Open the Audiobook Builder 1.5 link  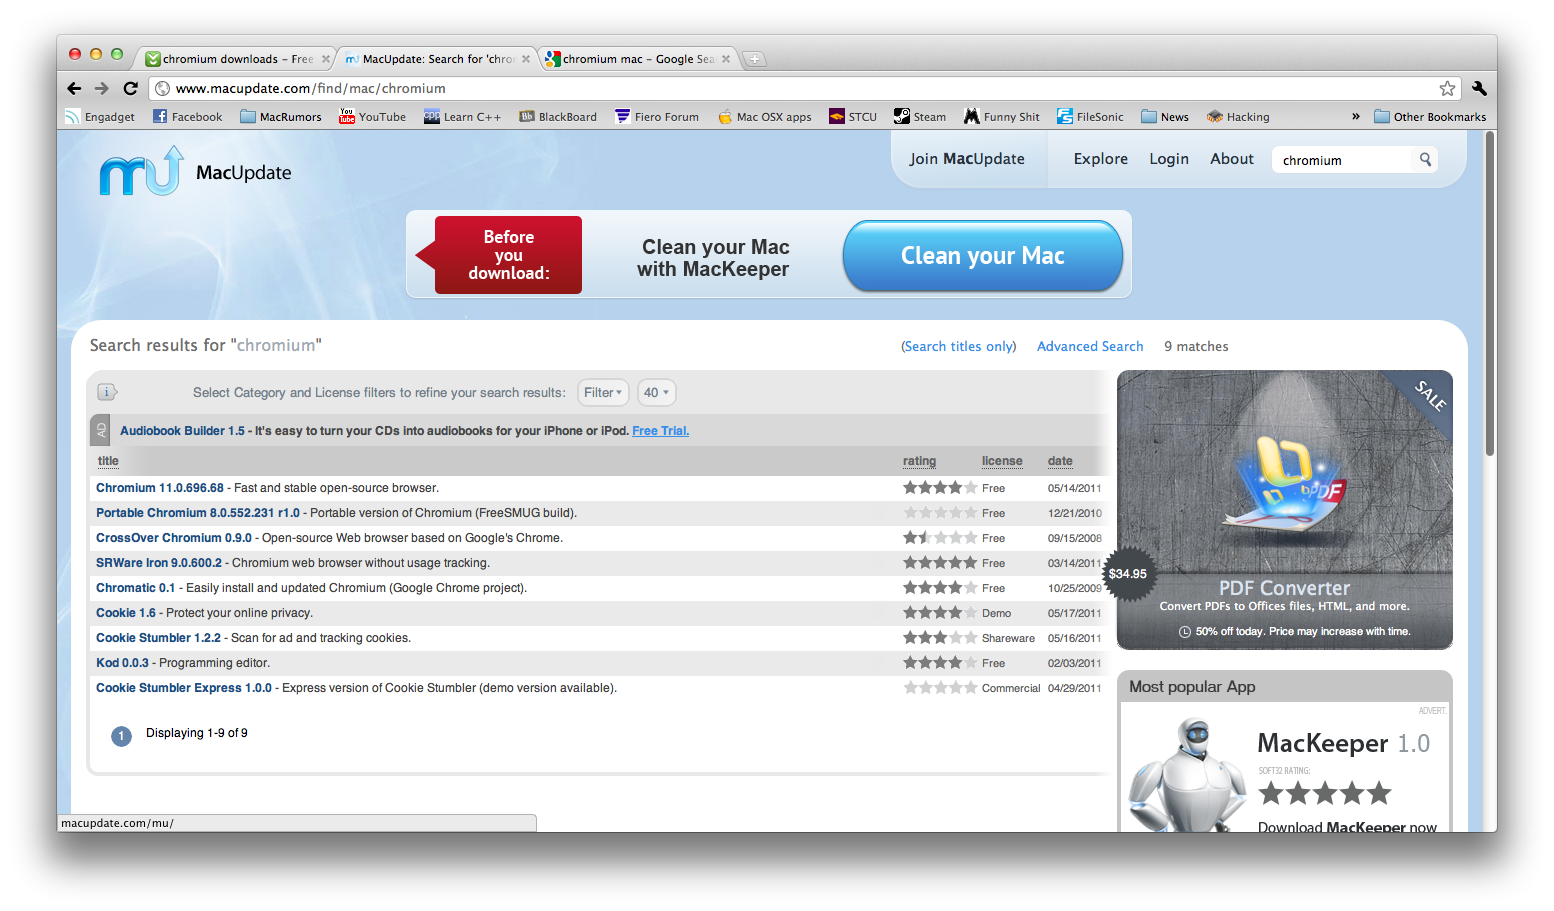coord(182,431)
